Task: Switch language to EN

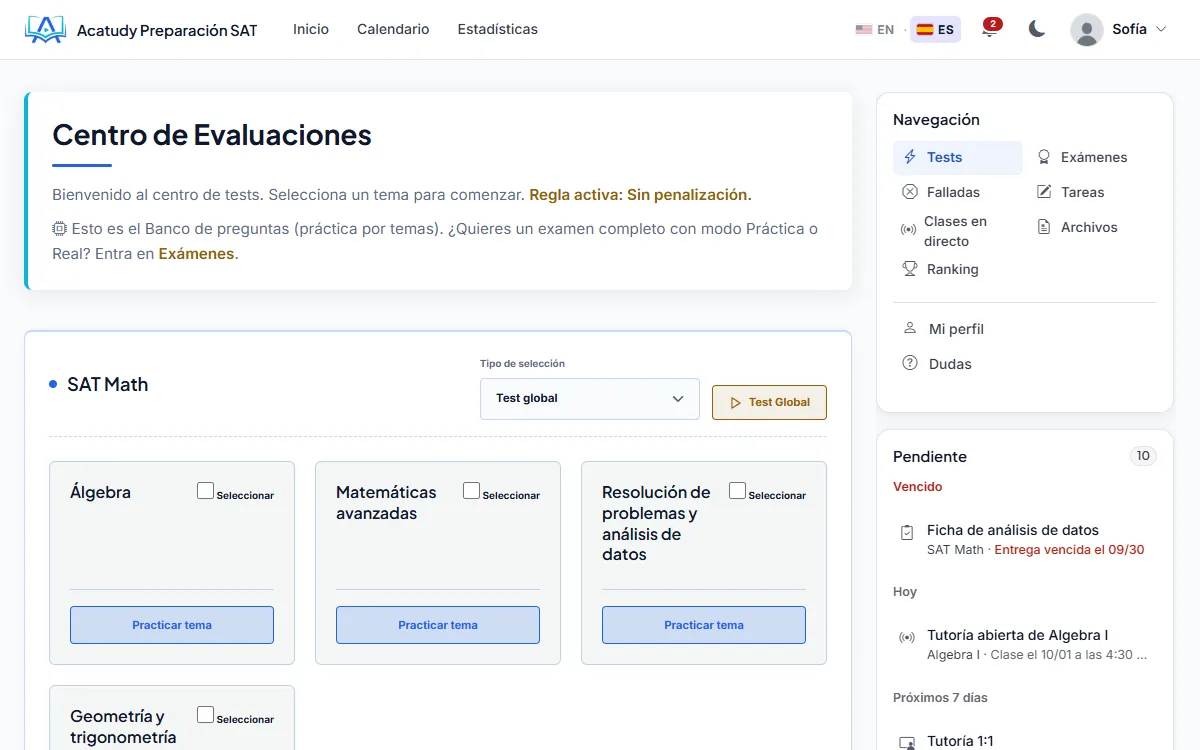Action: pos(875,30)
